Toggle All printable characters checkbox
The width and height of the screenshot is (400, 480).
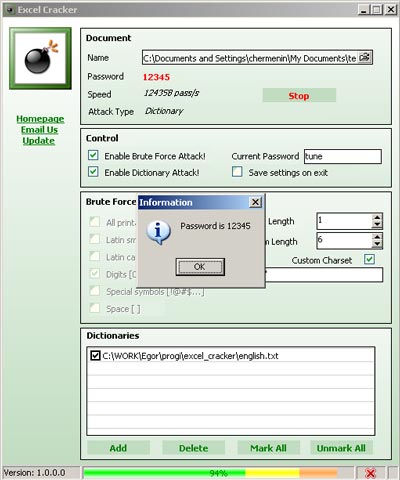pos(95,222)
